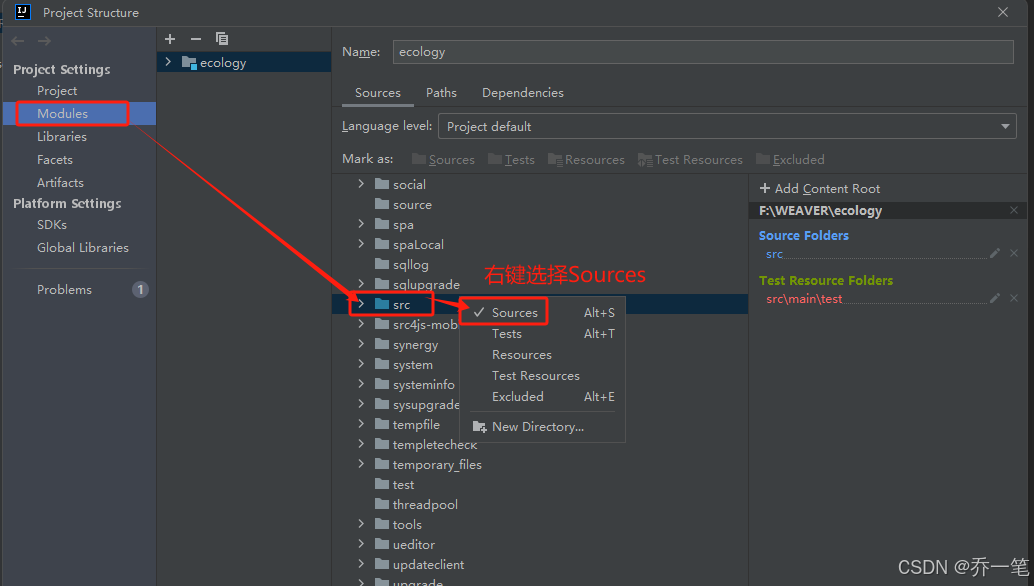Expand the ueditor folder
1034x586 pixels.
(361, 544)
